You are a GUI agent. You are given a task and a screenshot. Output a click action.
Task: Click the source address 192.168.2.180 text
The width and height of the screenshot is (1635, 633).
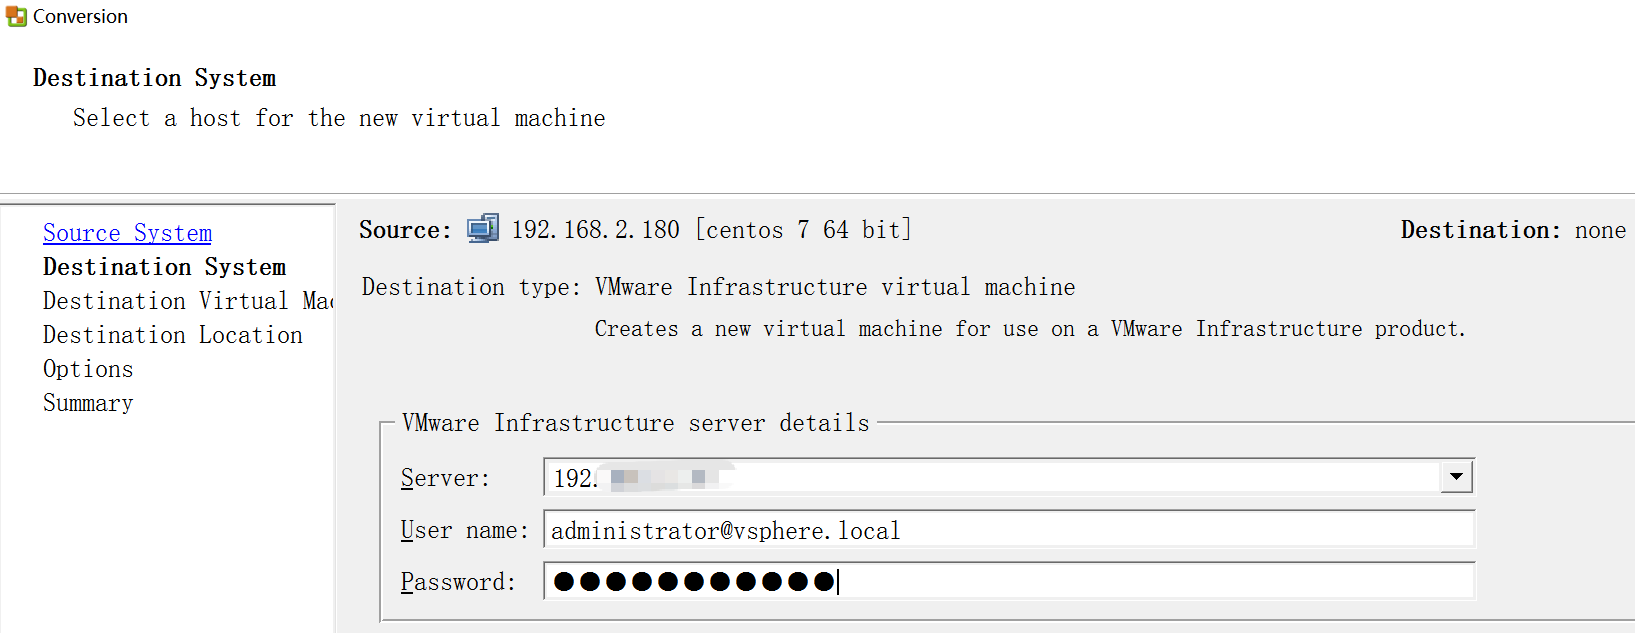pos(596,230)
